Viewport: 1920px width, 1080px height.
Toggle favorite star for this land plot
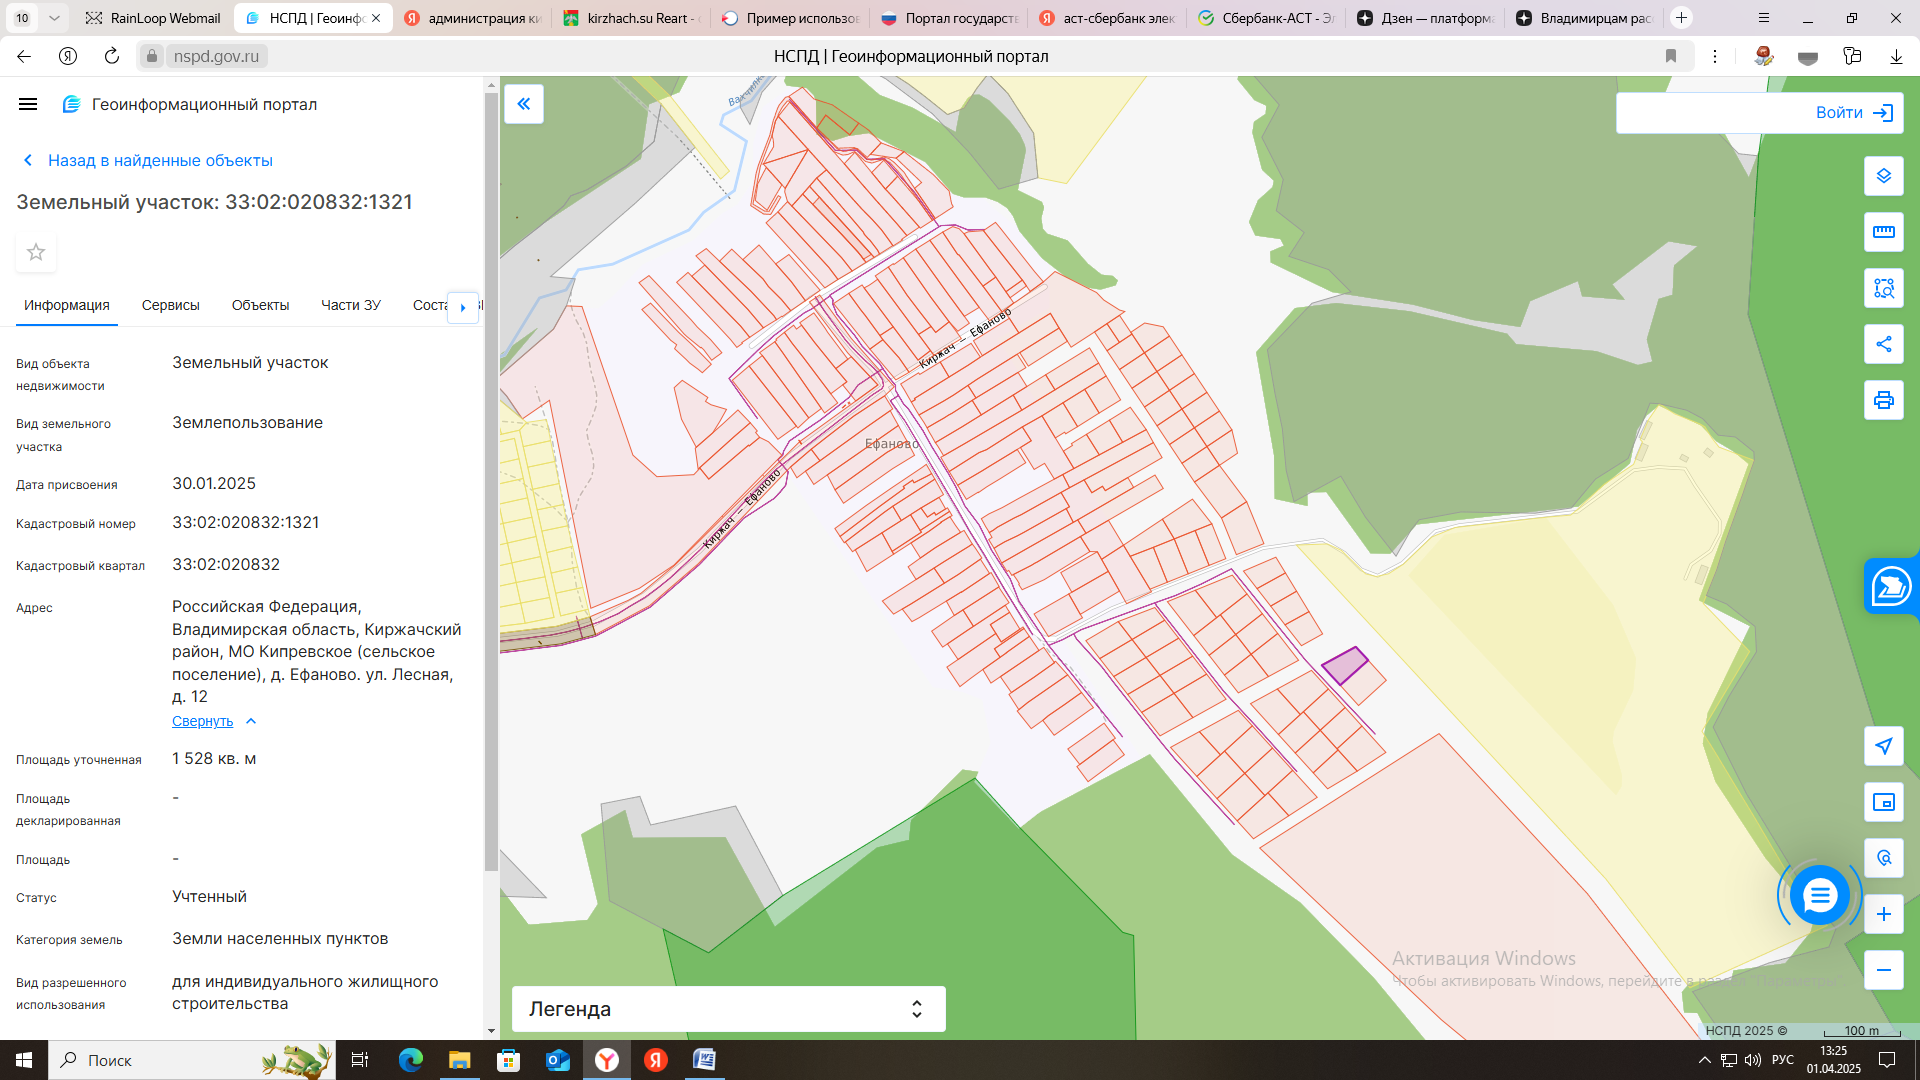click(x=36, y=252)
